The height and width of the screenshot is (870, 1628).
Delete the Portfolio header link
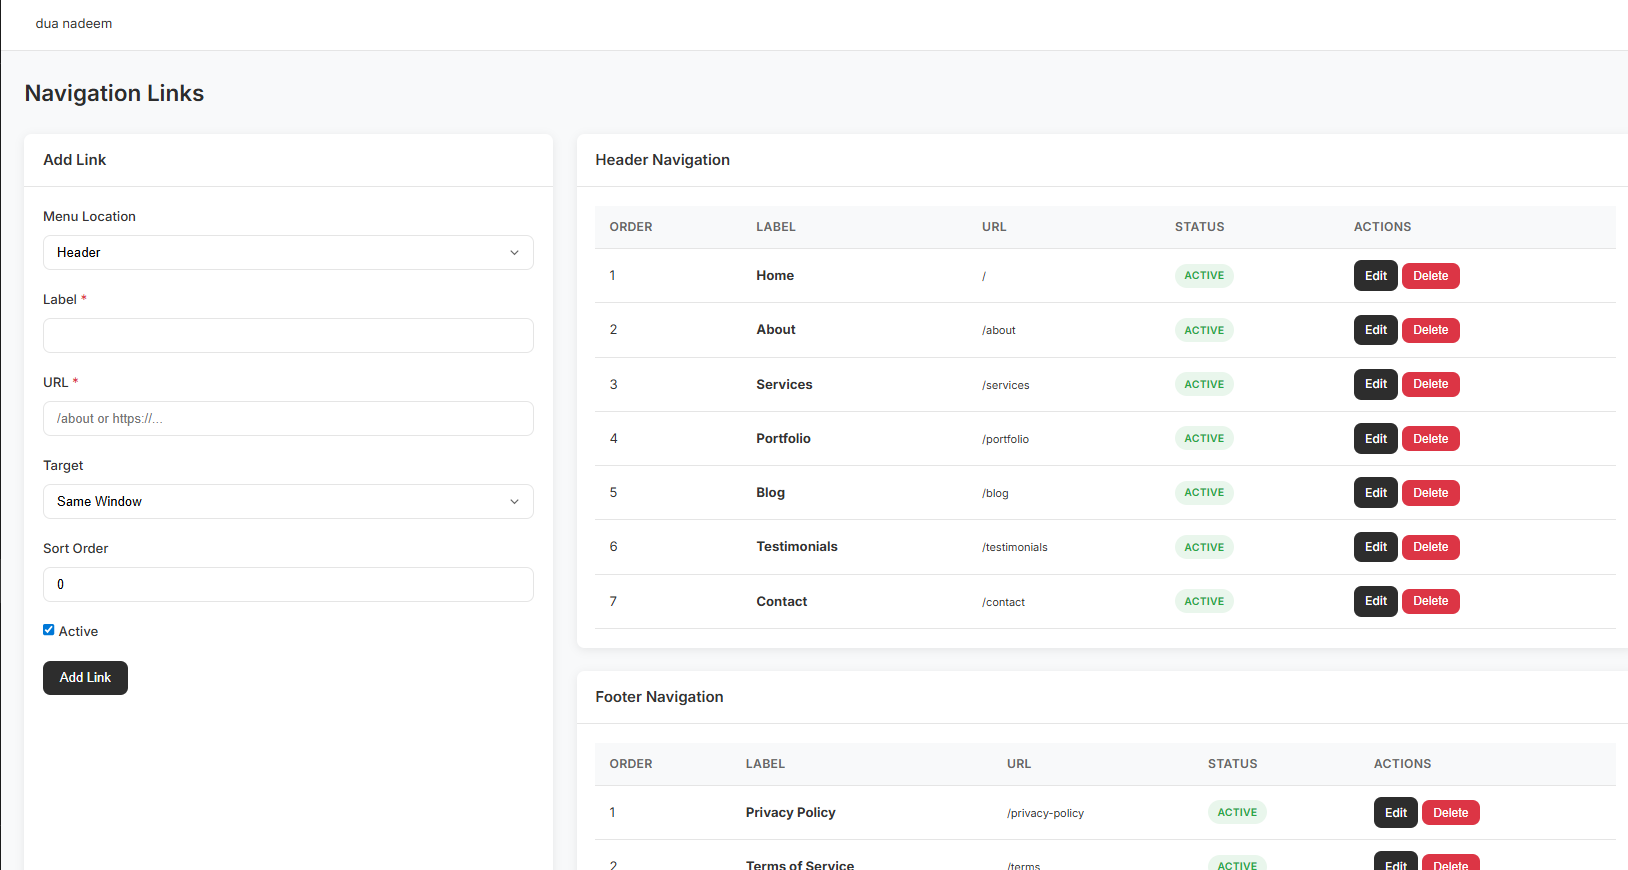1430,439
